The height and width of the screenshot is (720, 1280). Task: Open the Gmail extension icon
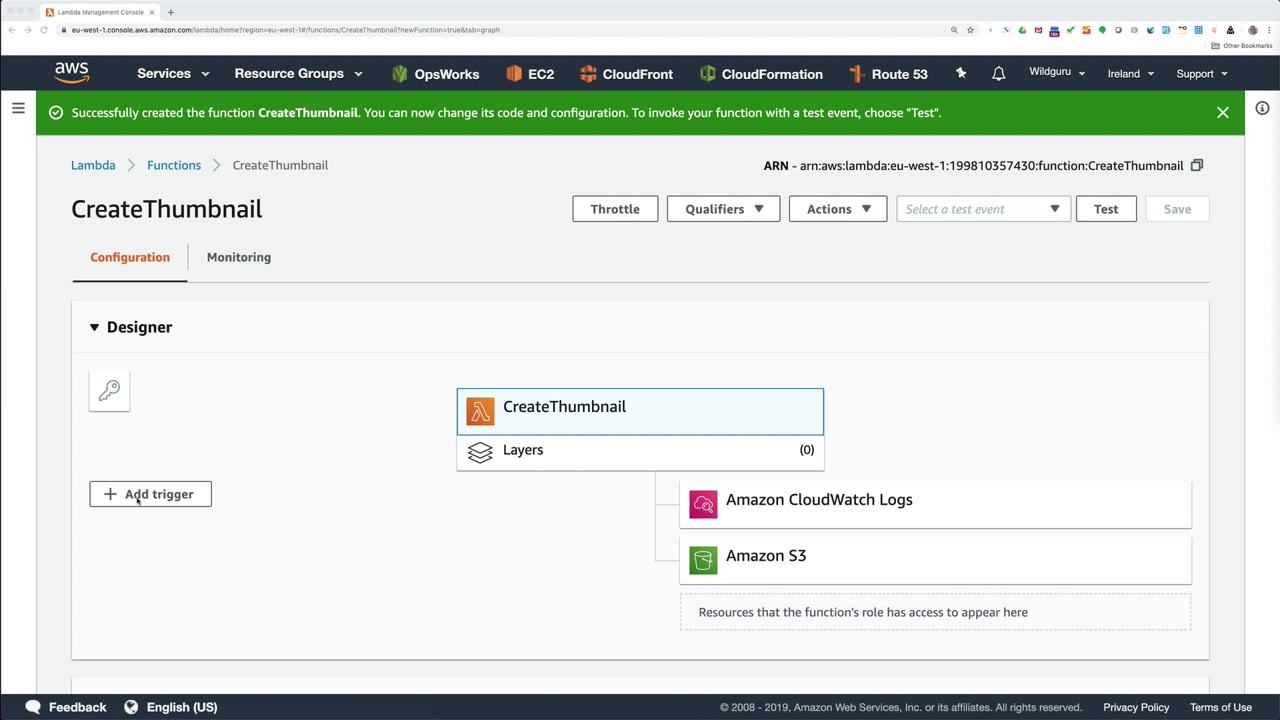tap(1038, 30)
